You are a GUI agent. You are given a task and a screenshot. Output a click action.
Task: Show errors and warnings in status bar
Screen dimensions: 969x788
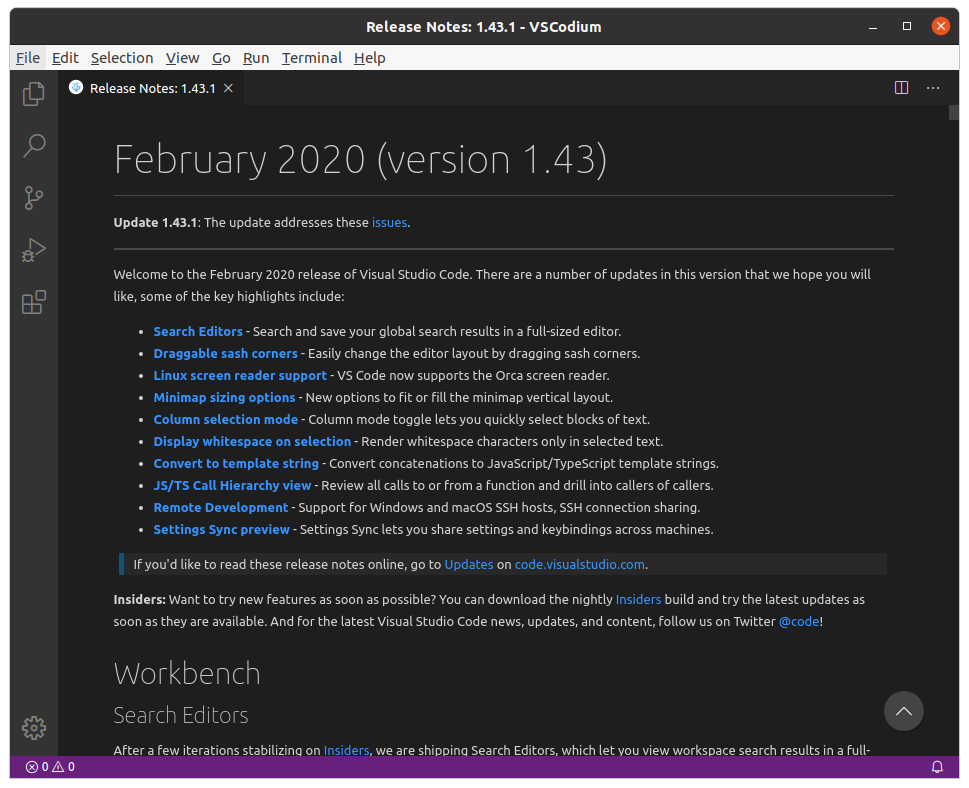(x=50, y=767)
